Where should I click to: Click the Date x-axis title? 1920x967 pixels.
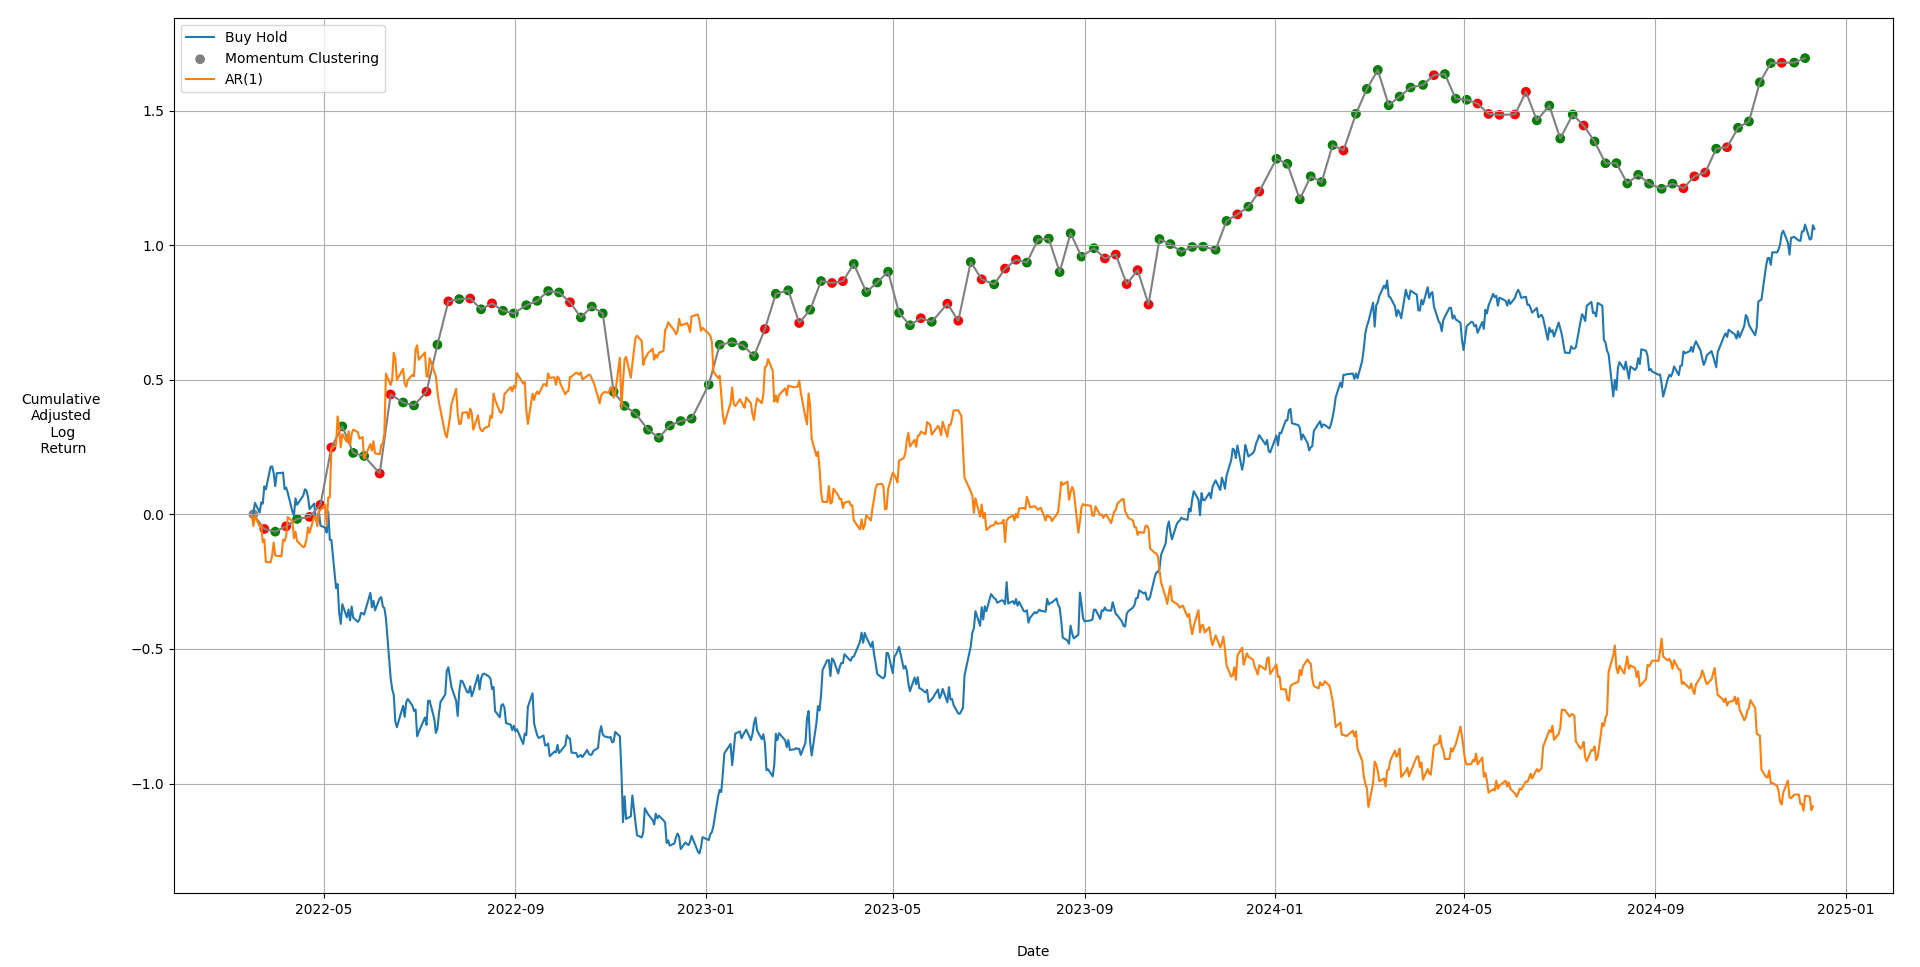1033,951
